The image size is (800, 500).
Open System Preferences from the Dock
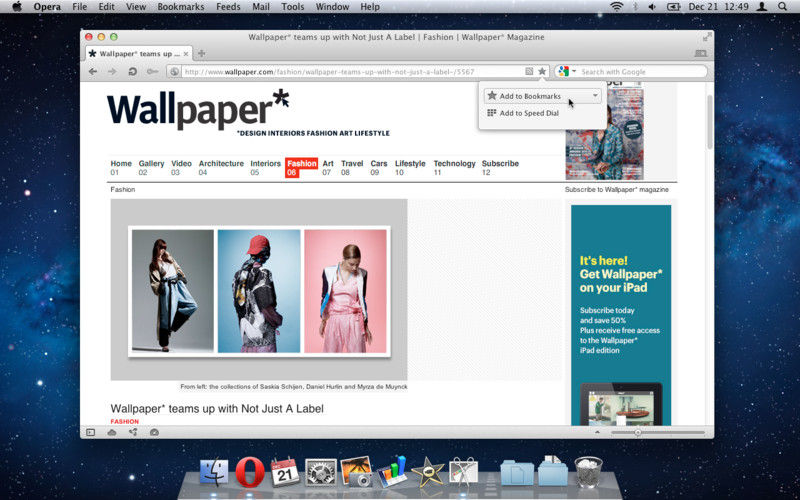(320, 471)
